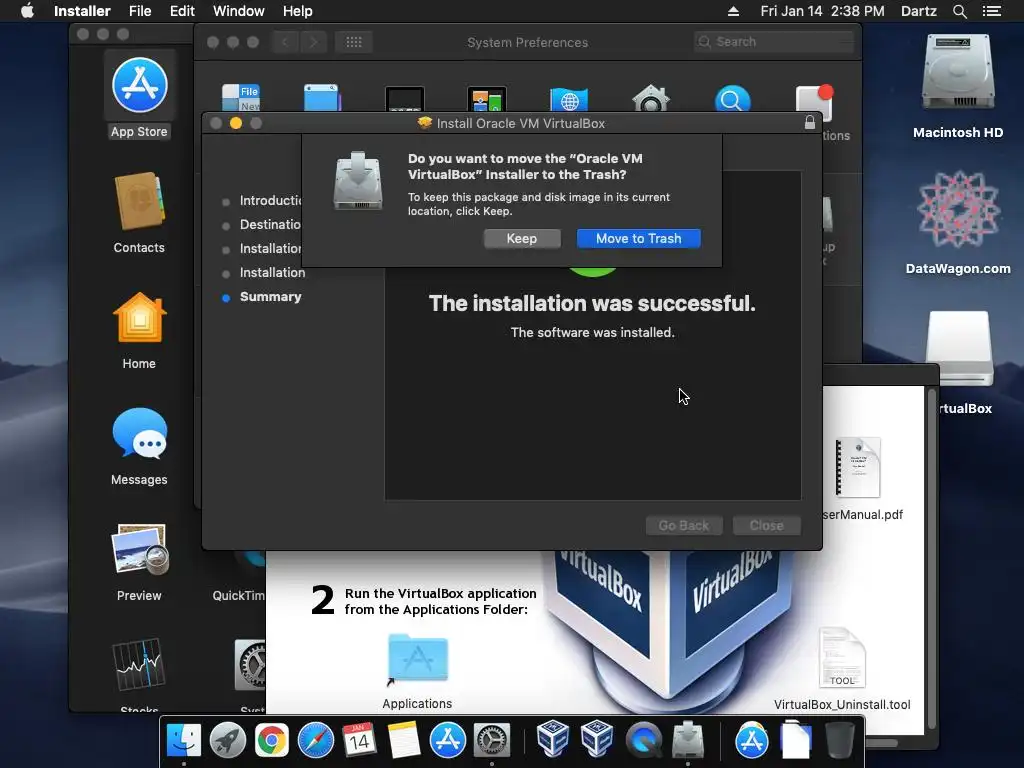Open the Apple menu
Image resolution: width=1024 pixels, height=768 pixels.
[x=27, y=11]
